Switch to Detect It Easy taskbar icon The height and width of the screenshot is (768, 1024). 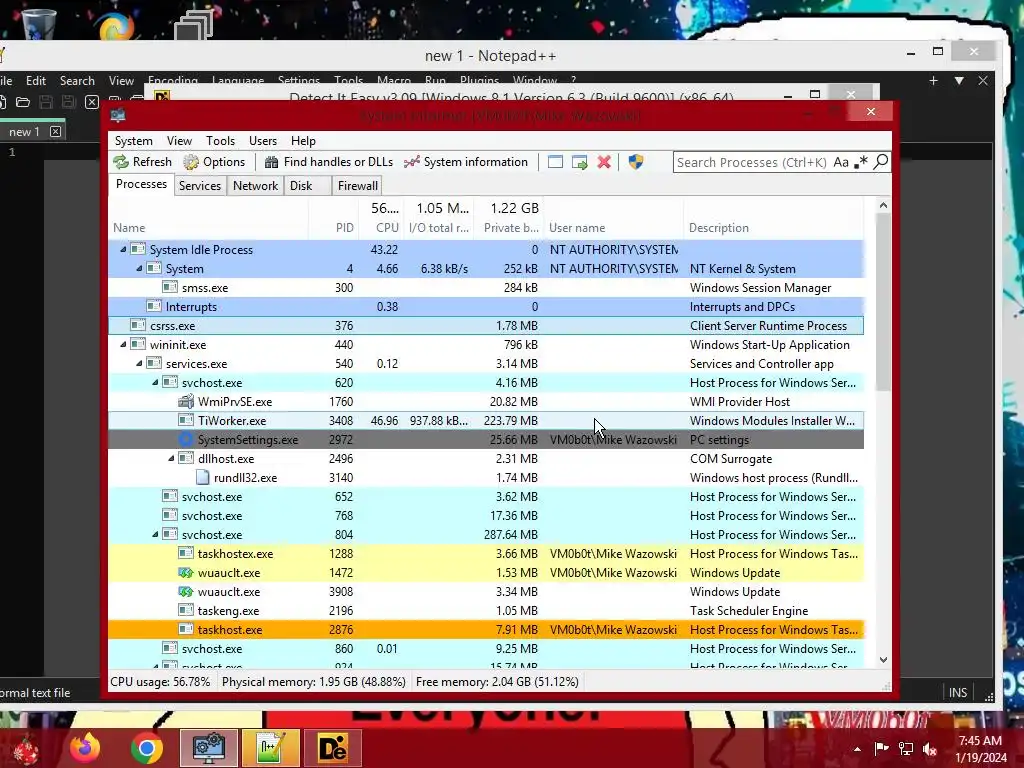332,748
